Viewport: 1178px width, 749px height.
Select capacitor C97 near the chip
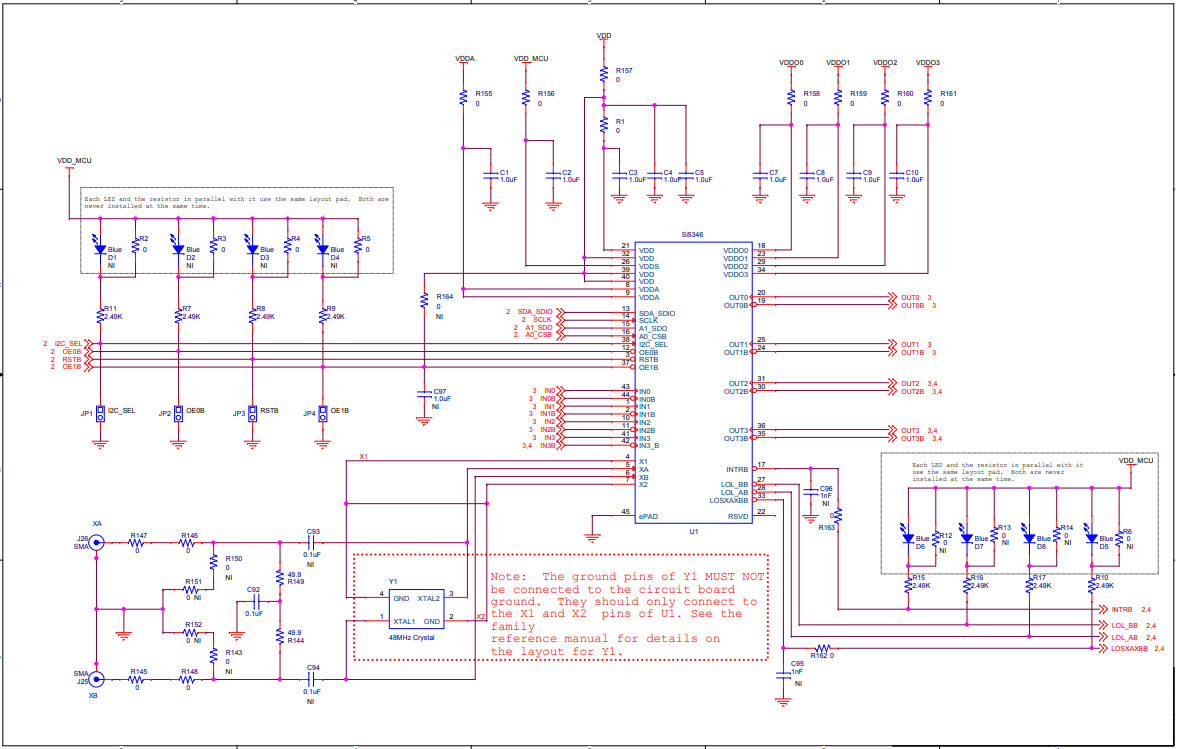(425, 395)
